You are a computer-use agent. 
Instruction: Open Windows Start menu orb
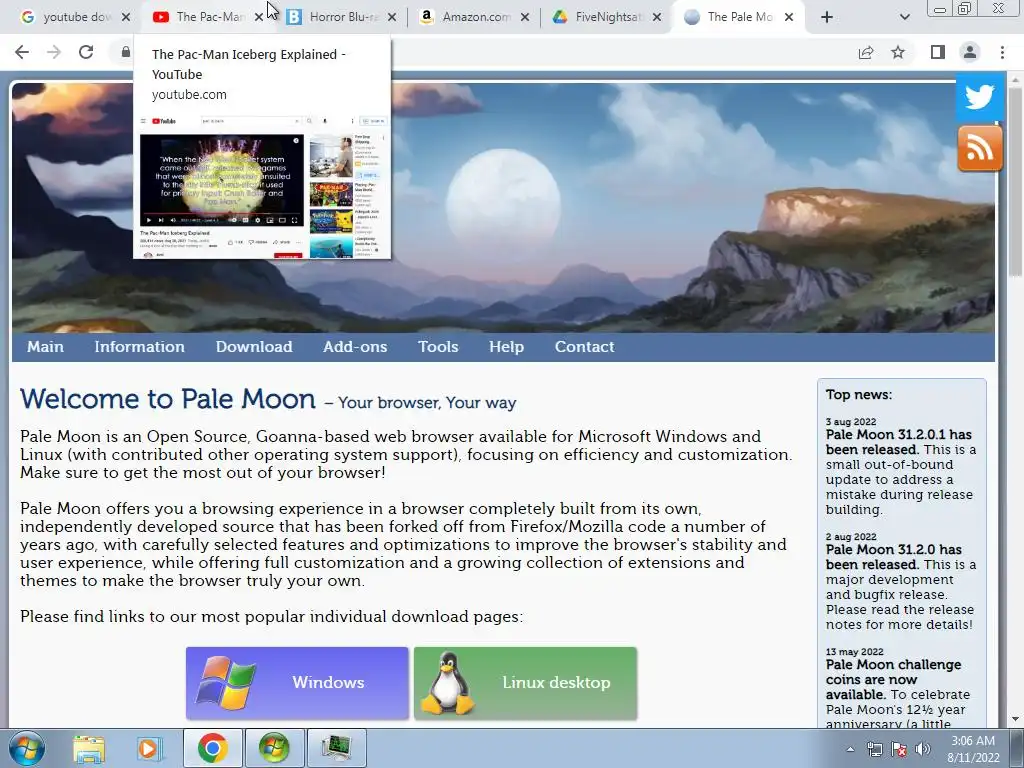(x=26, y=748)
